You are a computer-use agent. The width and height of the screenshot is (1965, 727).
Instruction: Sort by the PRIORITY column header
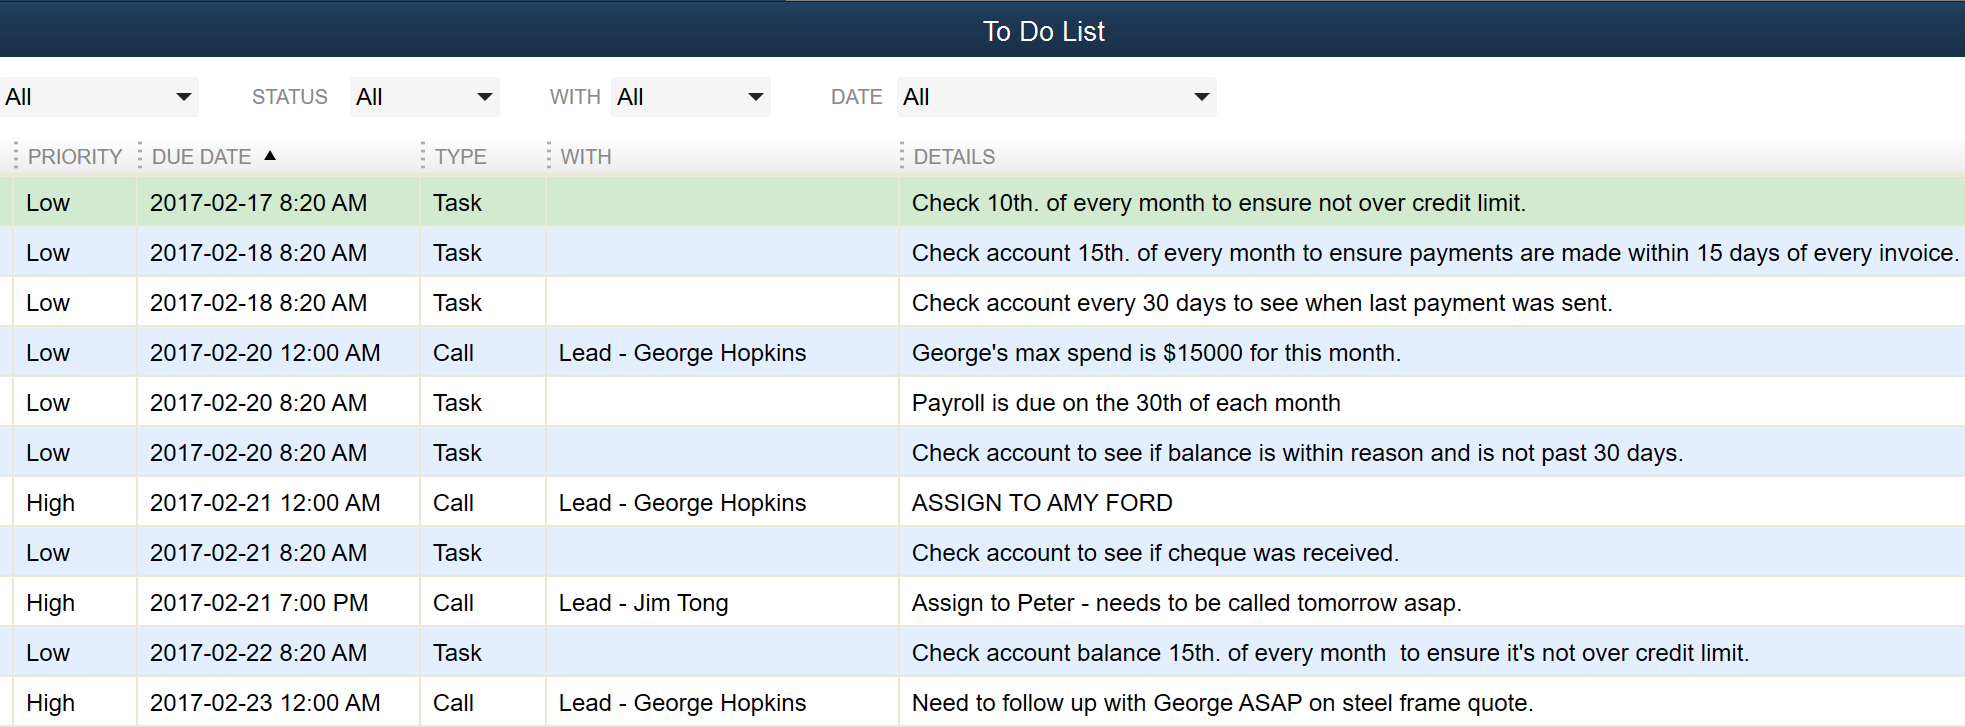(75, 157)
